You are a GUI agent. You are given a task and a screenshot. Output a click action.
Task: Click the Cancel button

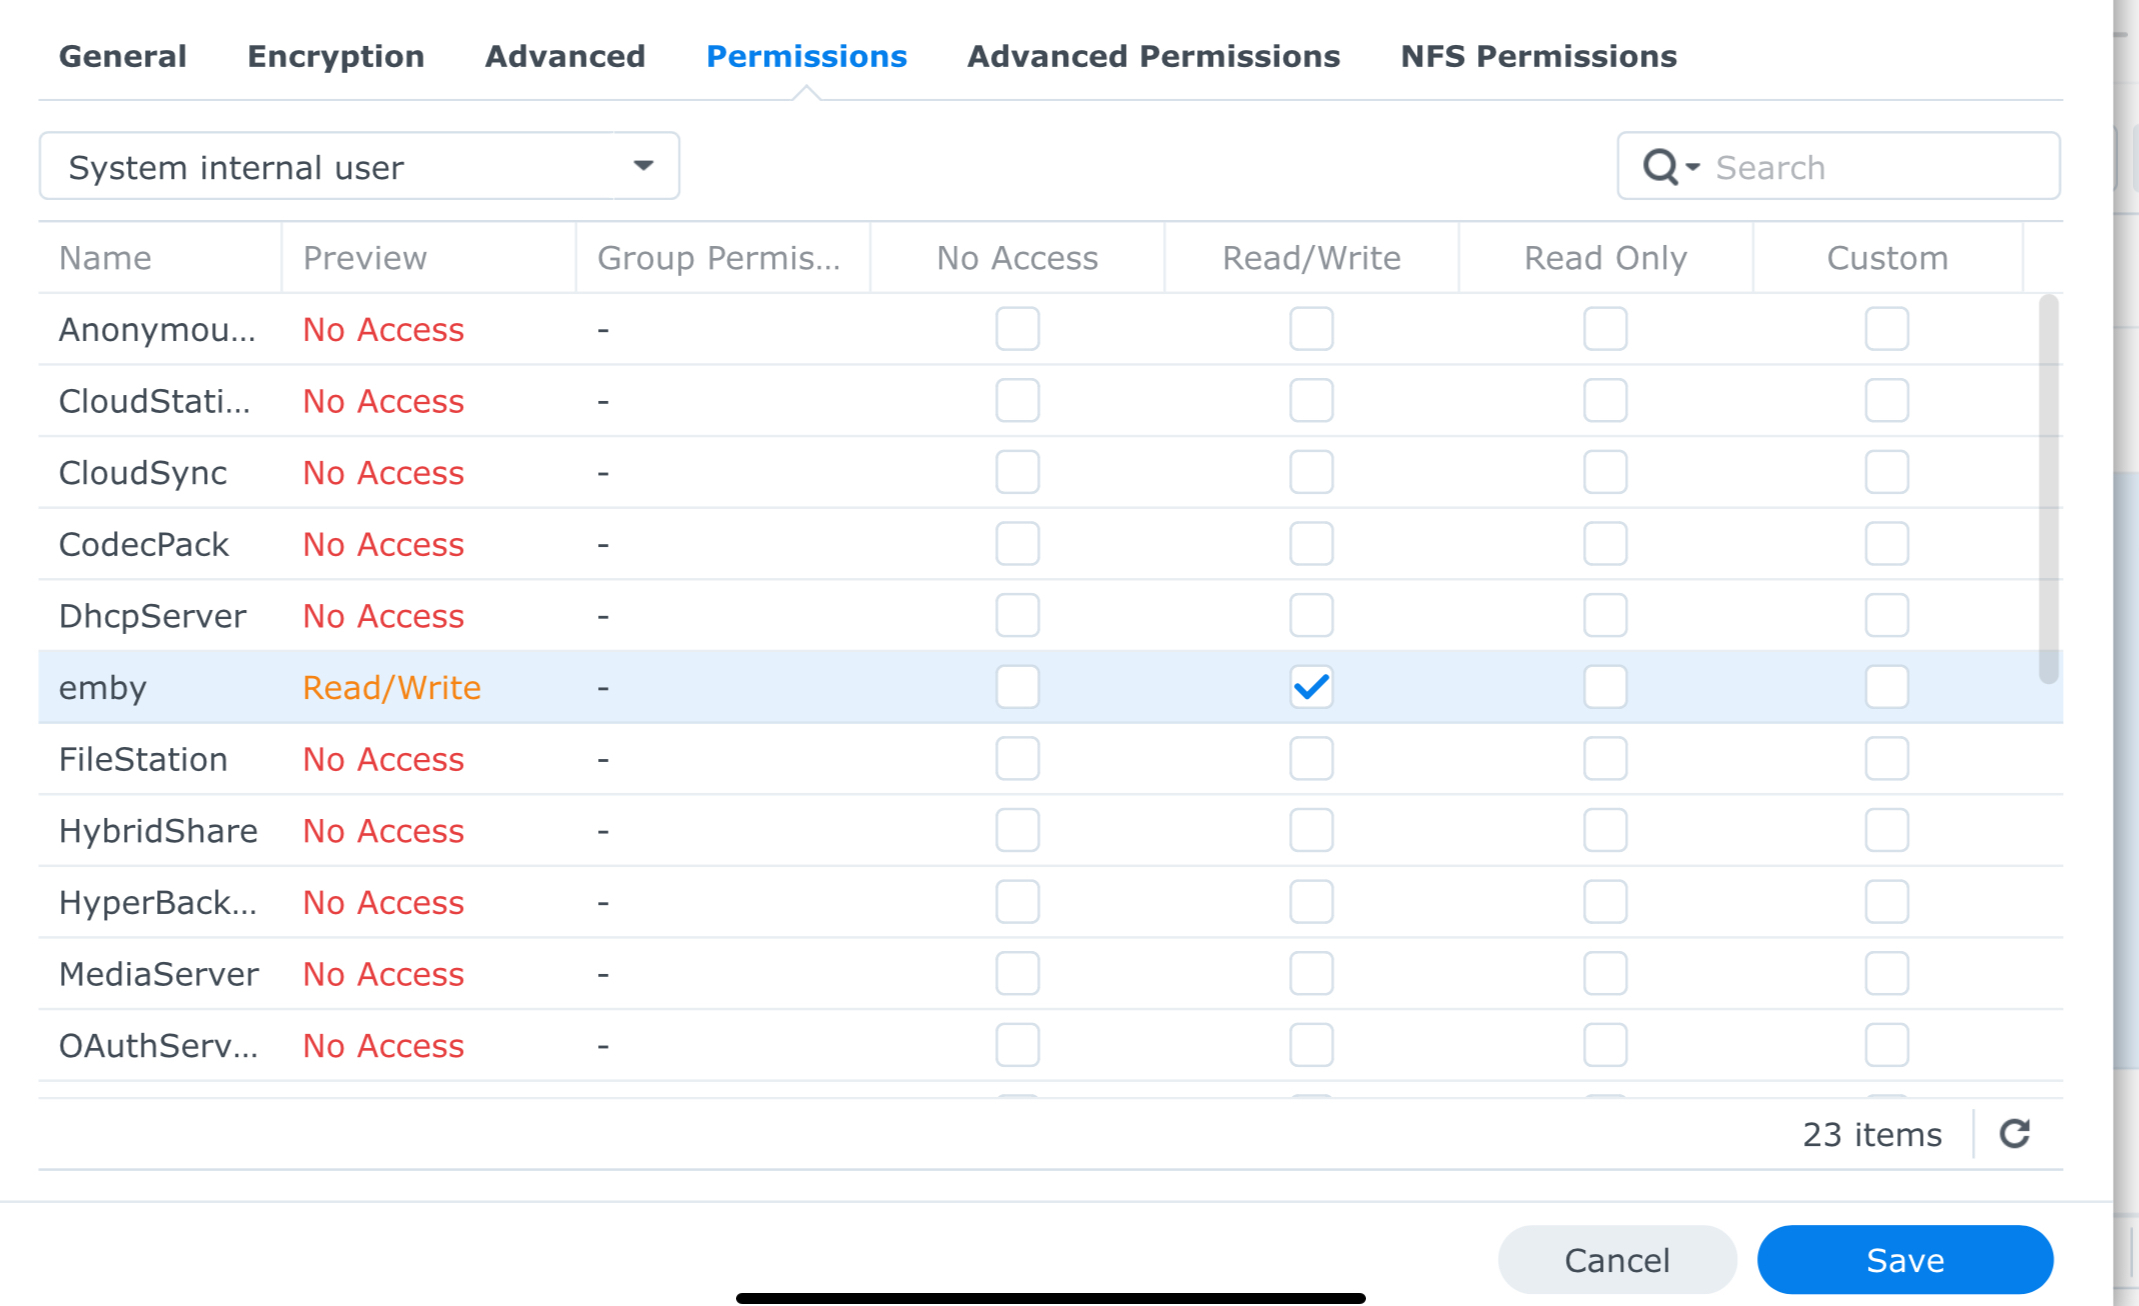[1616, 1260]
